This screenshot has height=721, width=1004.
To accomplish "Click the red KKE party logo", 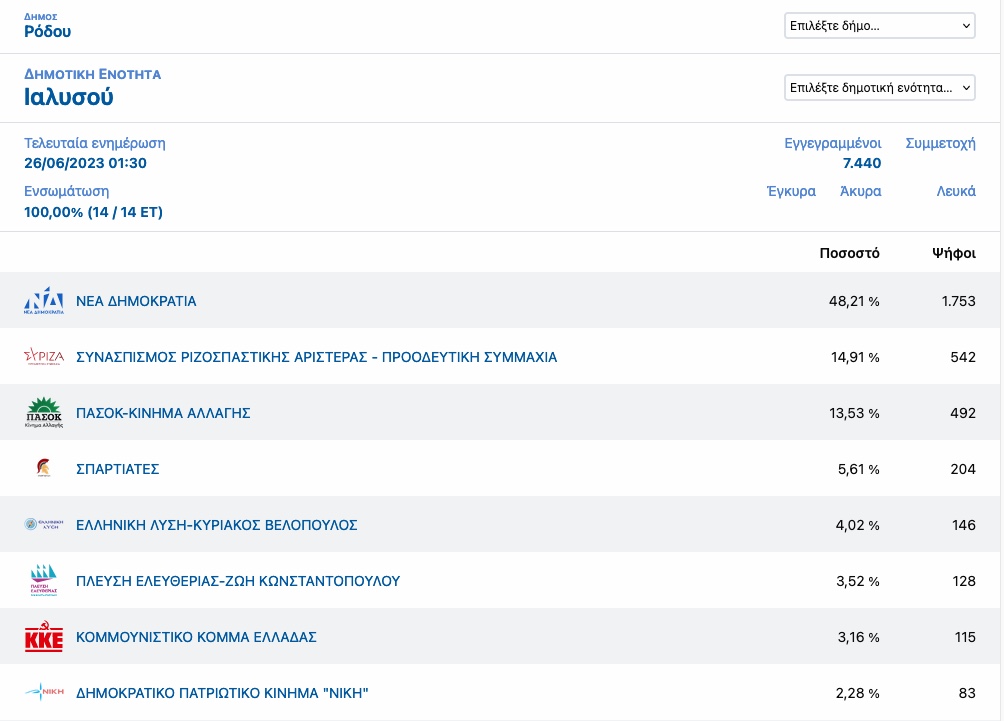I will click(44, 636).
